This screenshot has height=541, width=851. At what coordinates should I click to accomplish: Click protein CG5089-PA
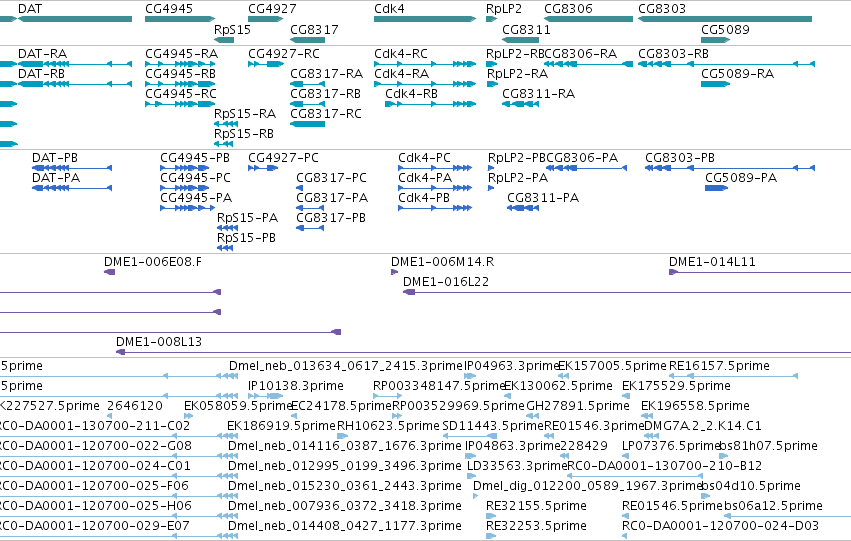(x=716, y=188)
